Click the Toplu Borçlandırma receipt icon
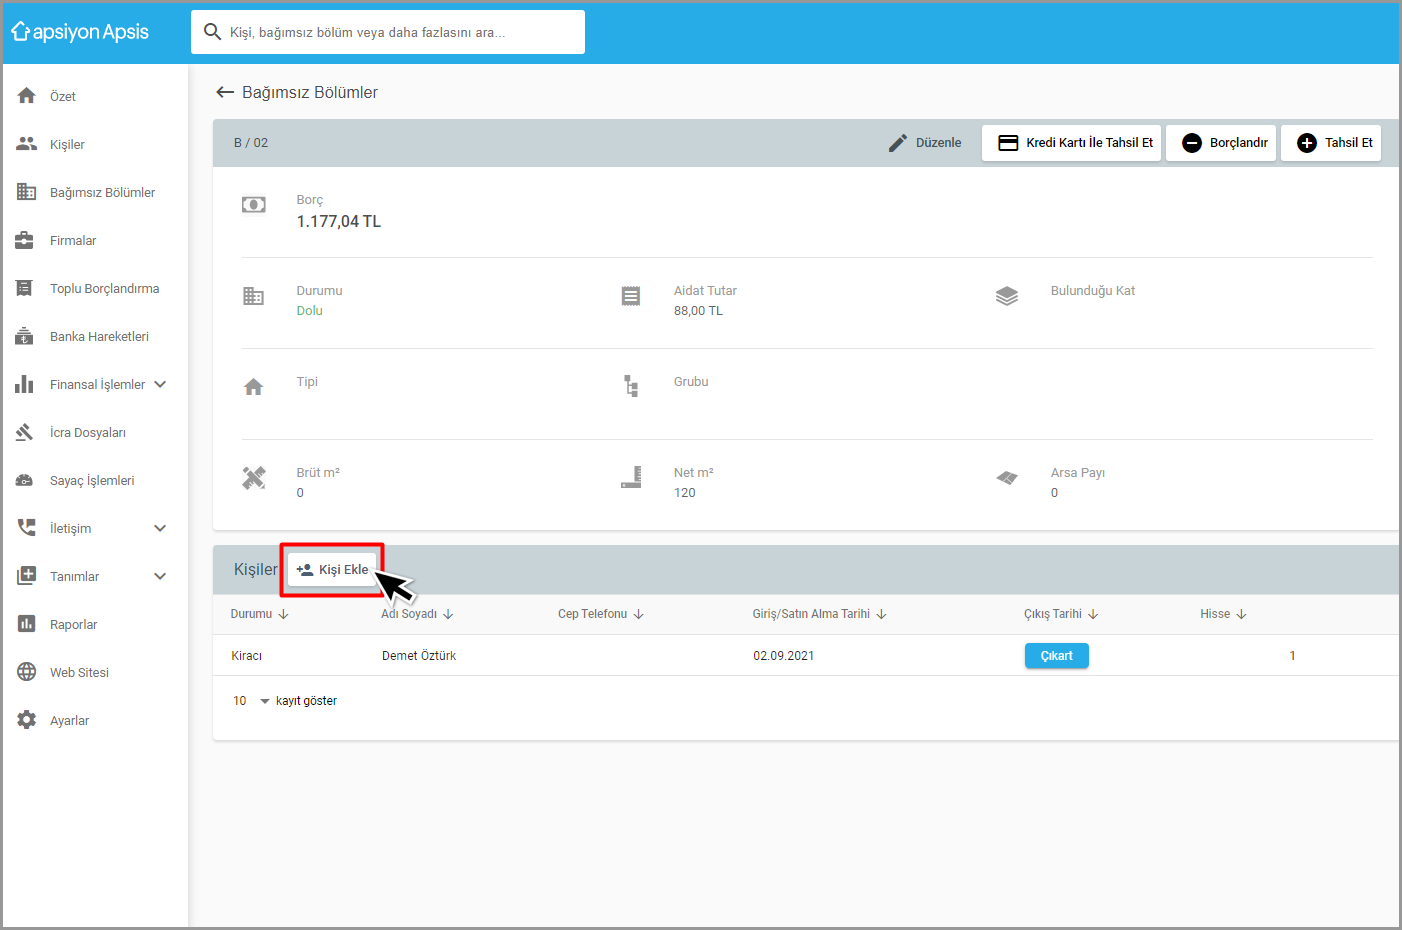 tap(25, 288)
